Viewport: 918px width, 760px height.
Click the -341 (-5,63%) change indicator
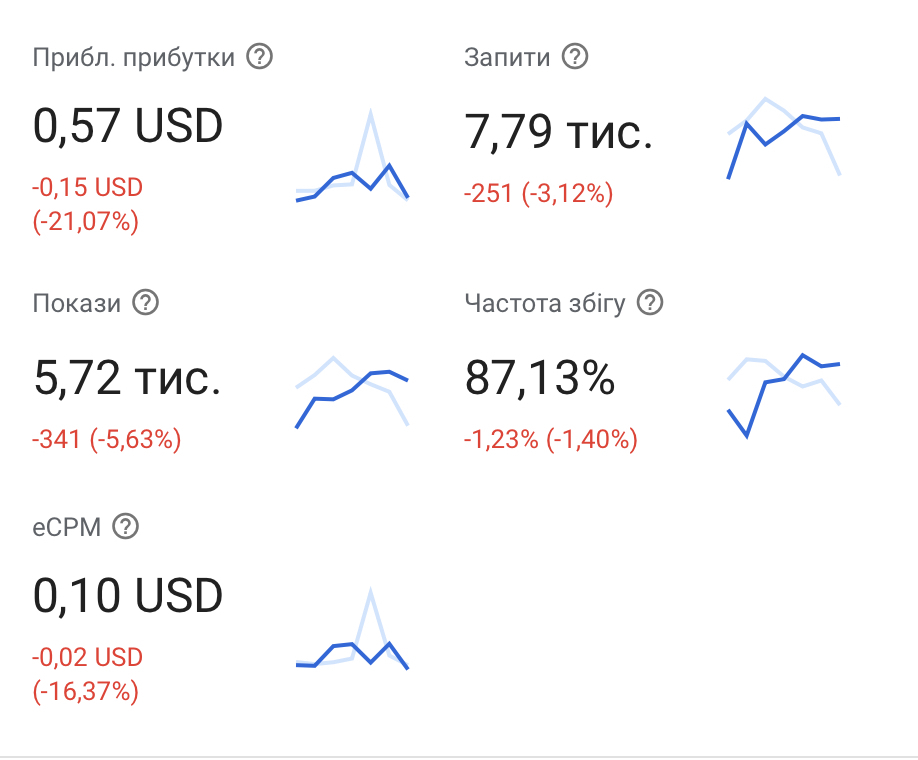pyautogui.click(x=107, y=439)
